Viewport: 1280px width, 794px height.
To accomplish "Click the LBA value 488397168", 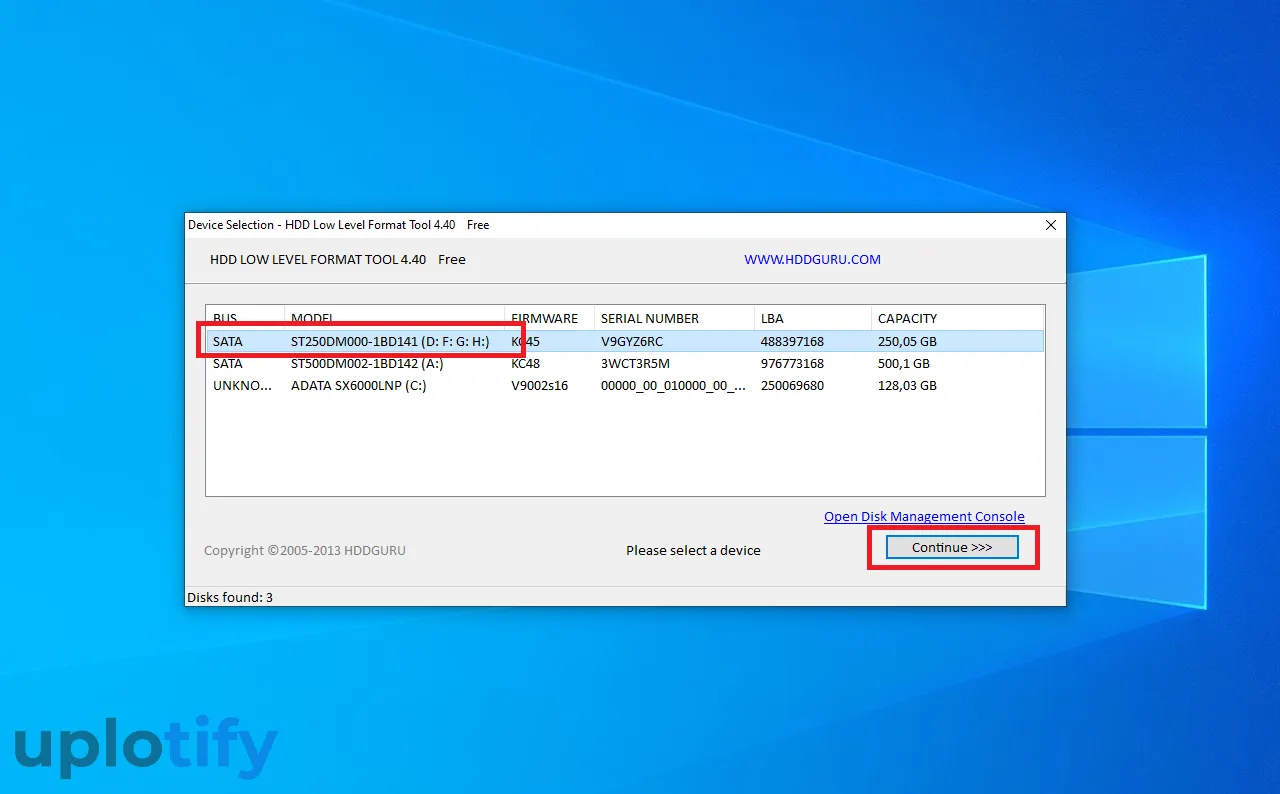I will click(x=792, y=341).
